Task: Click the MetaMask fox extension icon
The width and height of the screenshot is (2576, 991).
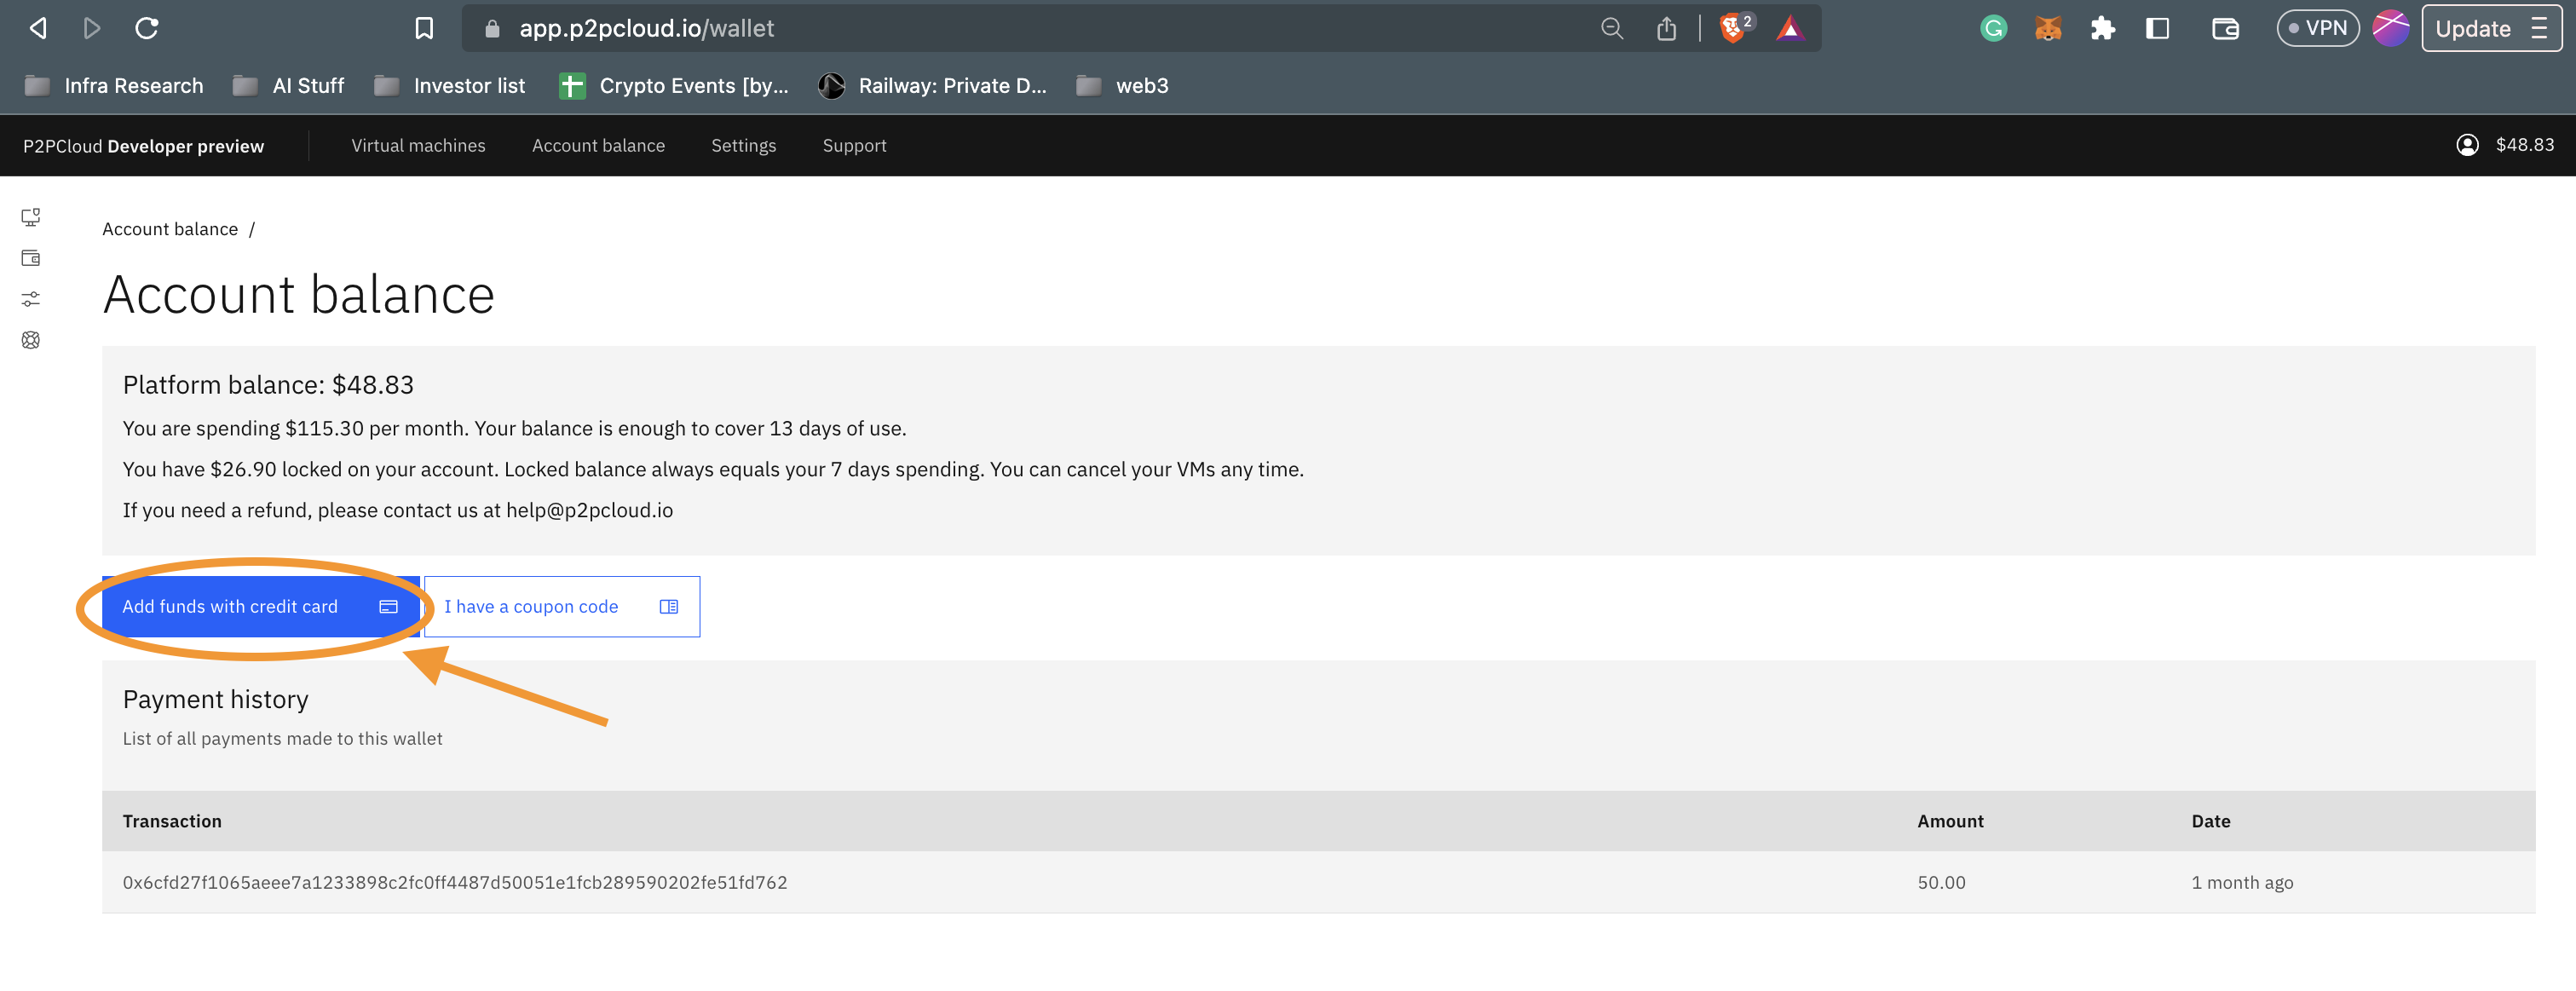Action: [2047, 28]
